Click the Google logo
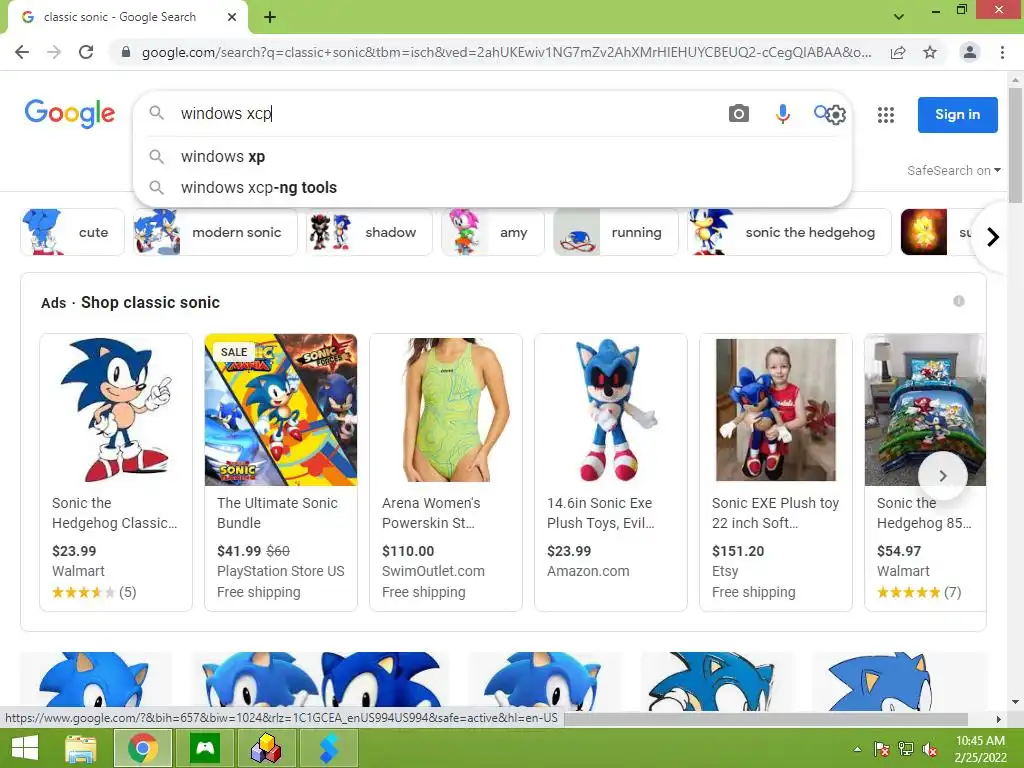This screenshot has height=768, width=1024. (70, 114)
